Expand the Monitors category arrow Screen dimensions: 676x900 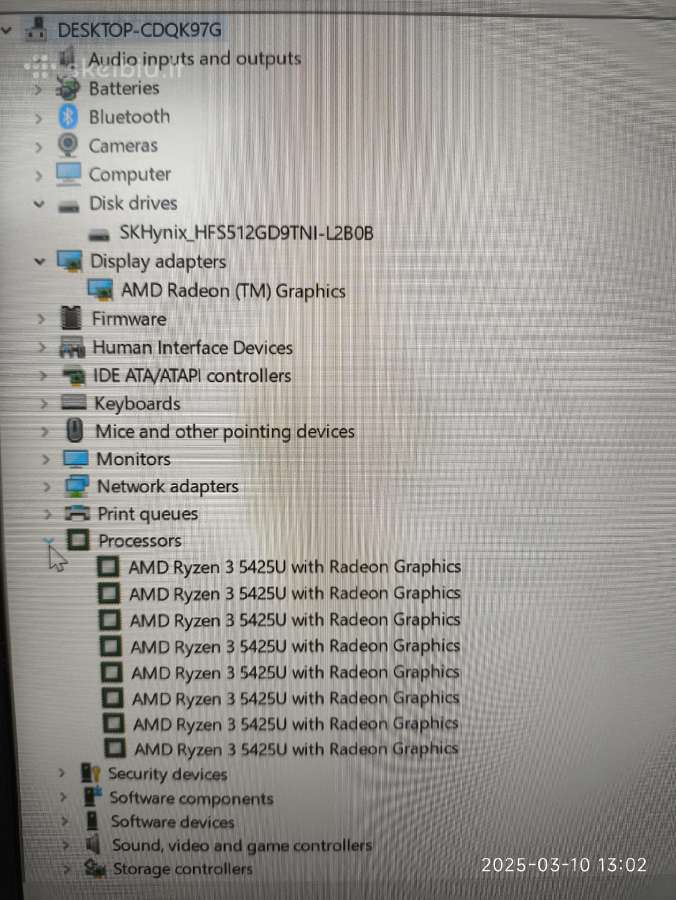(46, 459)
